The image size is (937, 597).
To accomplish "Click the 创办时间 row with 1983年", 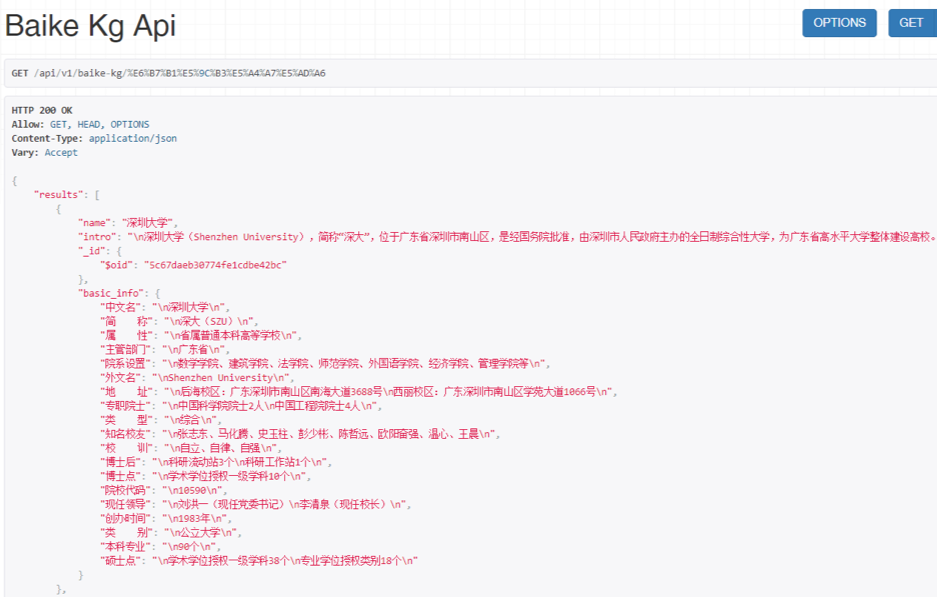I will tap(166, 519).
